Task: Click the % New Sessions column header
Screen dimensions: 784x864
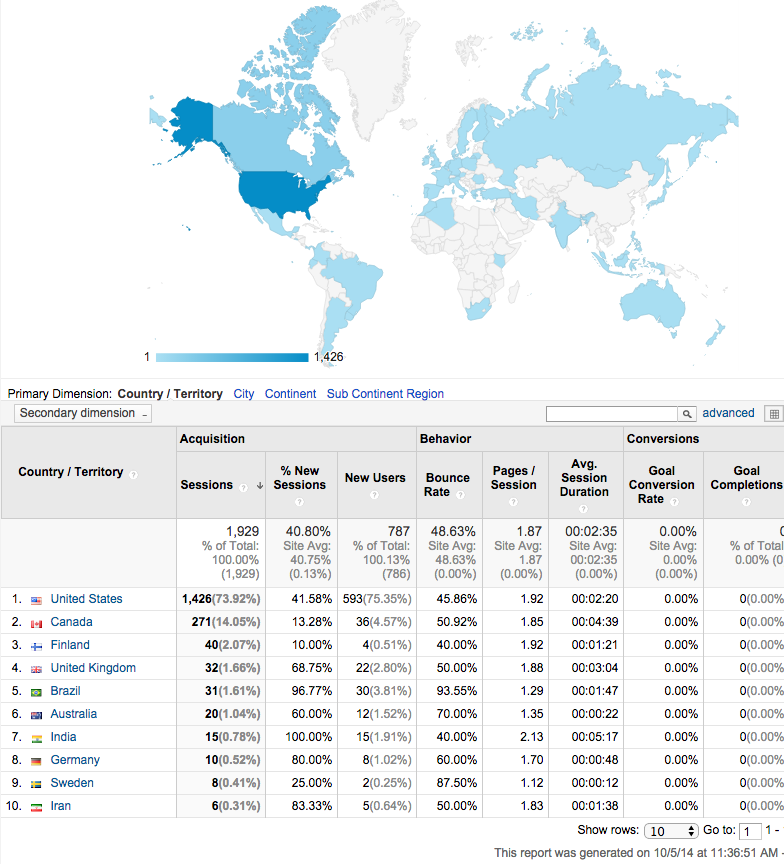Action: coord(301,485)
